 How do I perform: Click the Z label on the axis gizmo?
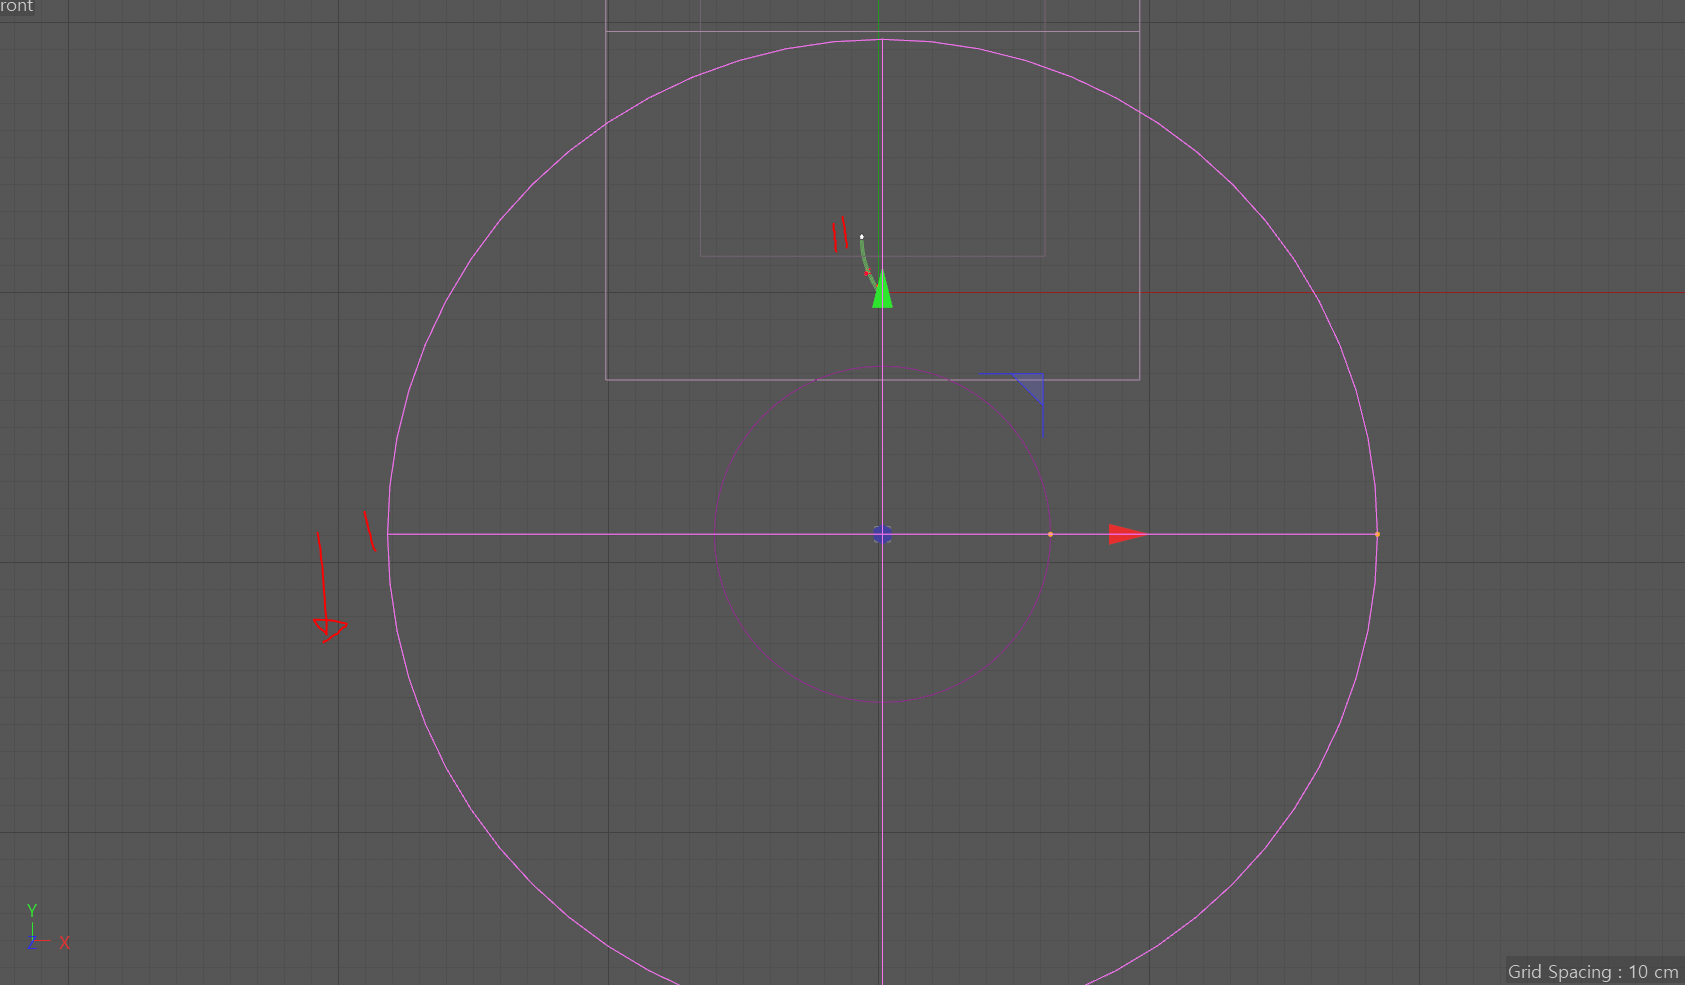click(32, 942)
